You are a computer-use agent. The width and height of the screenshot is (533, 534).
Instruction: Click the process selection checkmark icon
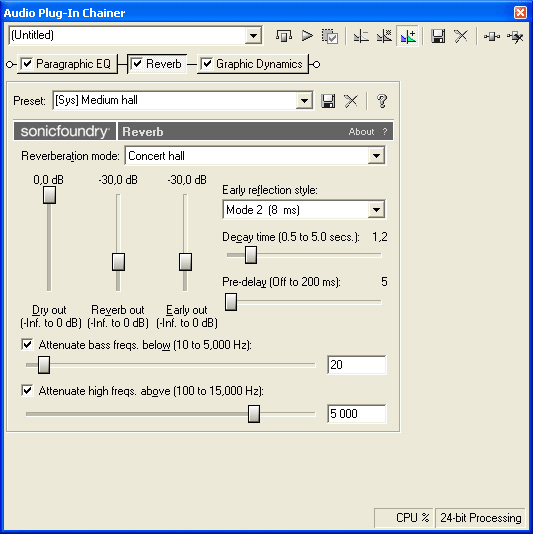click(x=330, y=36)
